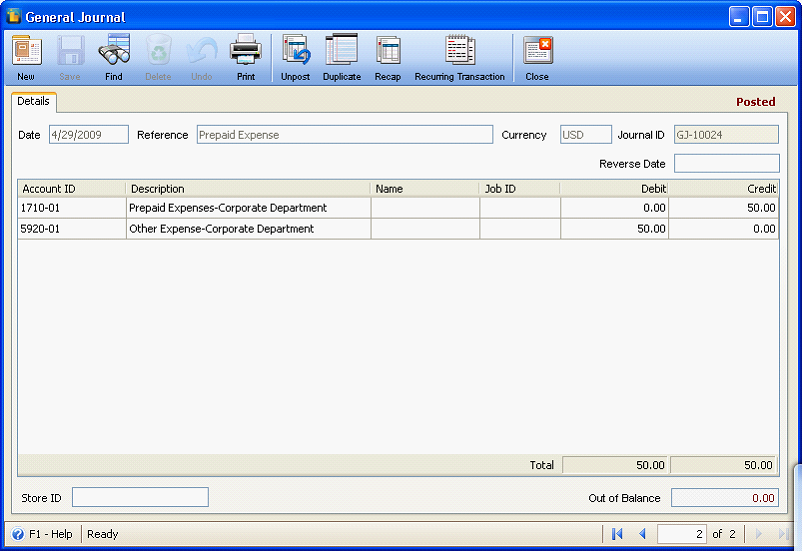The height and width of the screenshot is (552, 803).
Task: Click the Journal ID field GJ-10024
Action: click(726, 135)
